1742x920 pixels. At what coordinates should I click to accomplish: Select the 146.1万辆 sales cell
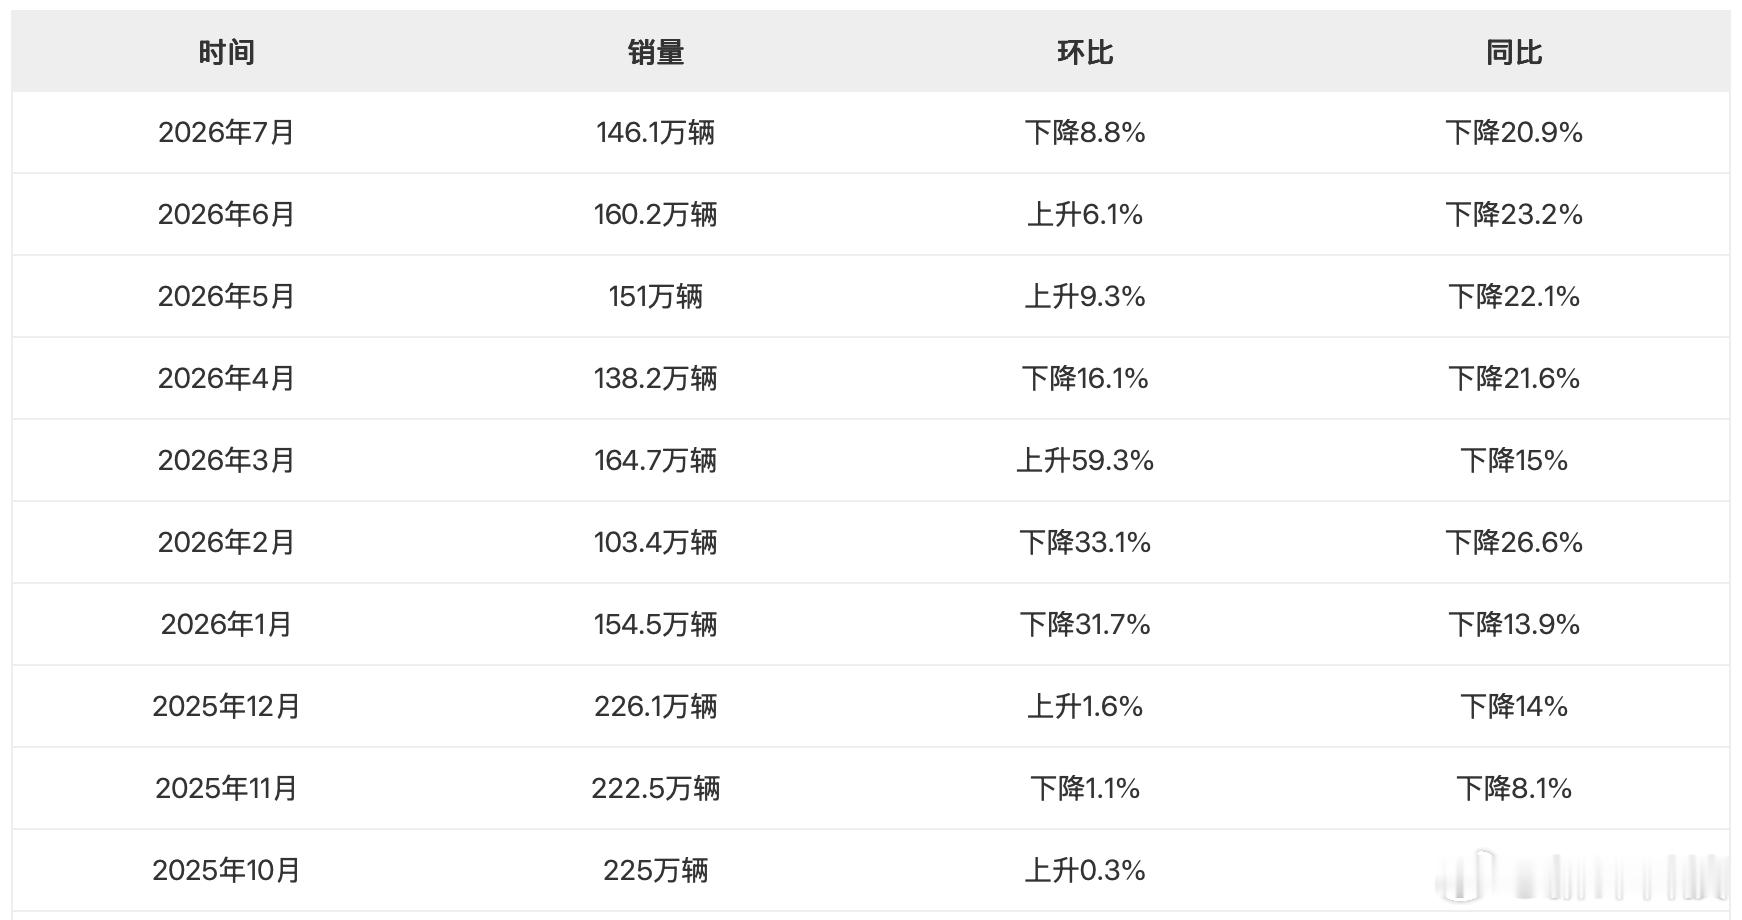pos(655,132)
